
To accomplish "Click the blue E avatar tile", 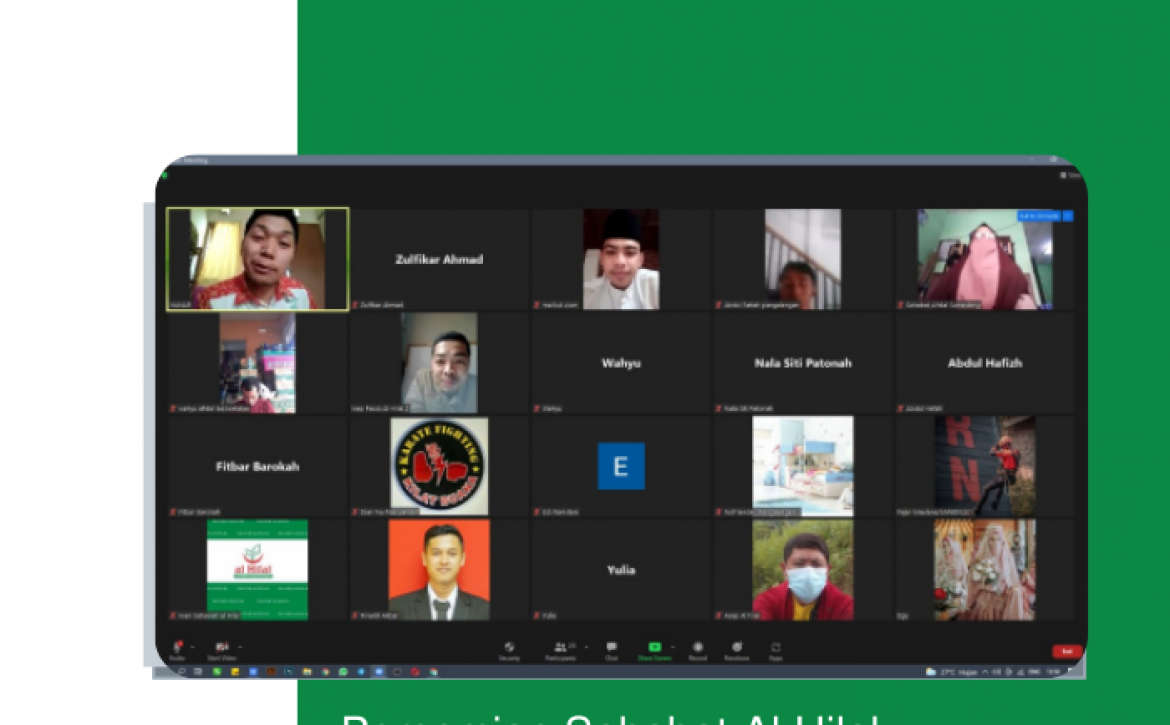I will pyautogui.click(x=621, y=466).
